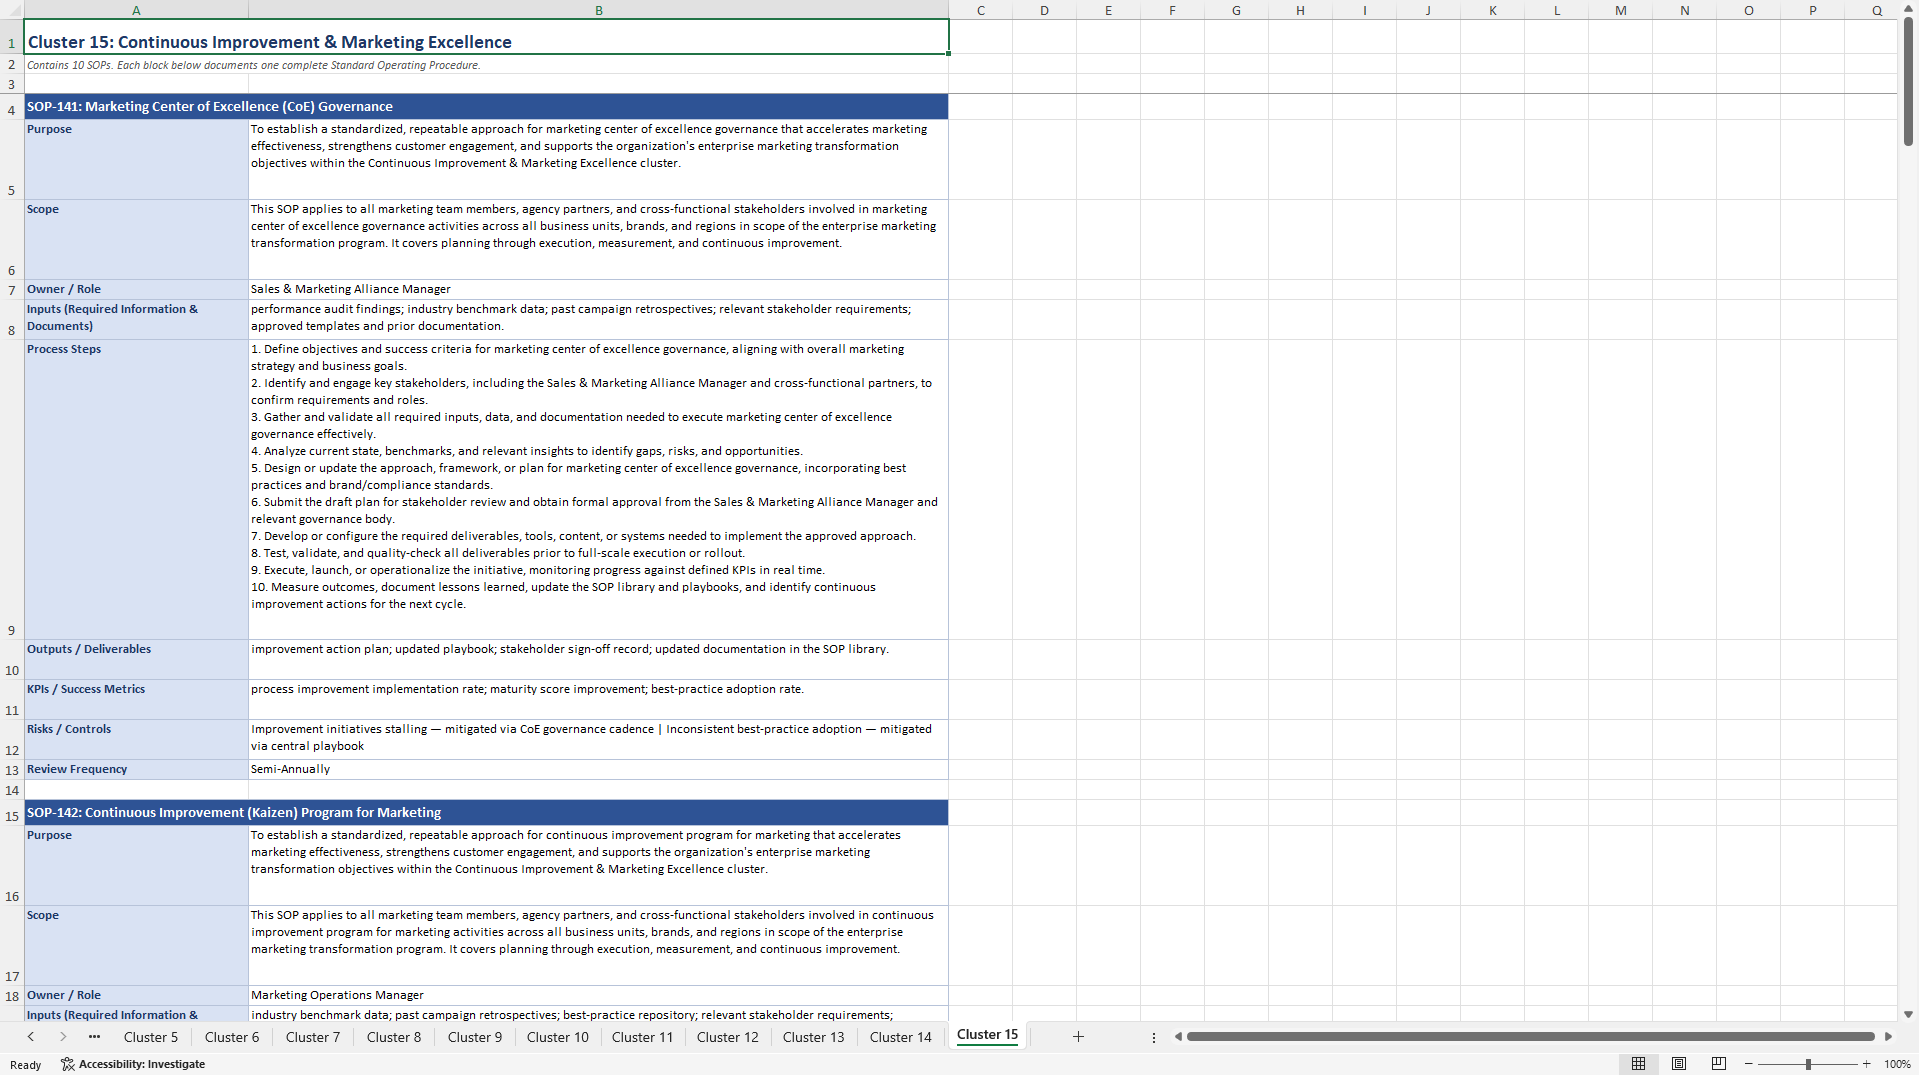Image resolution: width=1919 pixels, height=1075 pixels.
Task: Select the 'Review Frequency' label cell
Action: pyautogui.click(x=136, y=770)
